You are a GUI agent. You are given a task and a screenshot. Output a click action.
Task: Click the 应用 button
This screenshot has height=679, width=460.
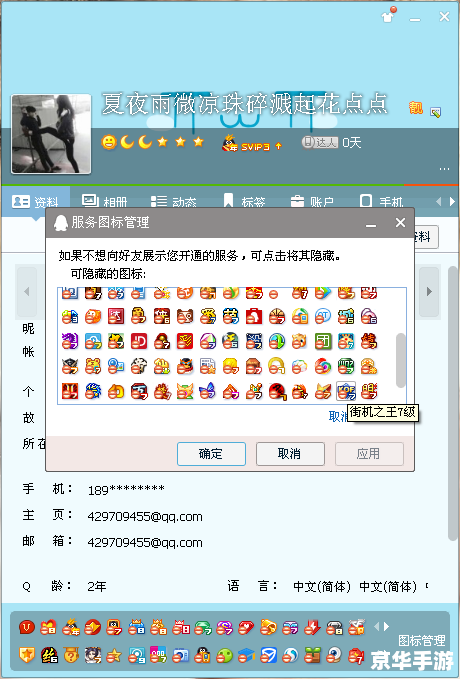pyautogui.click(x=369, y=454)
